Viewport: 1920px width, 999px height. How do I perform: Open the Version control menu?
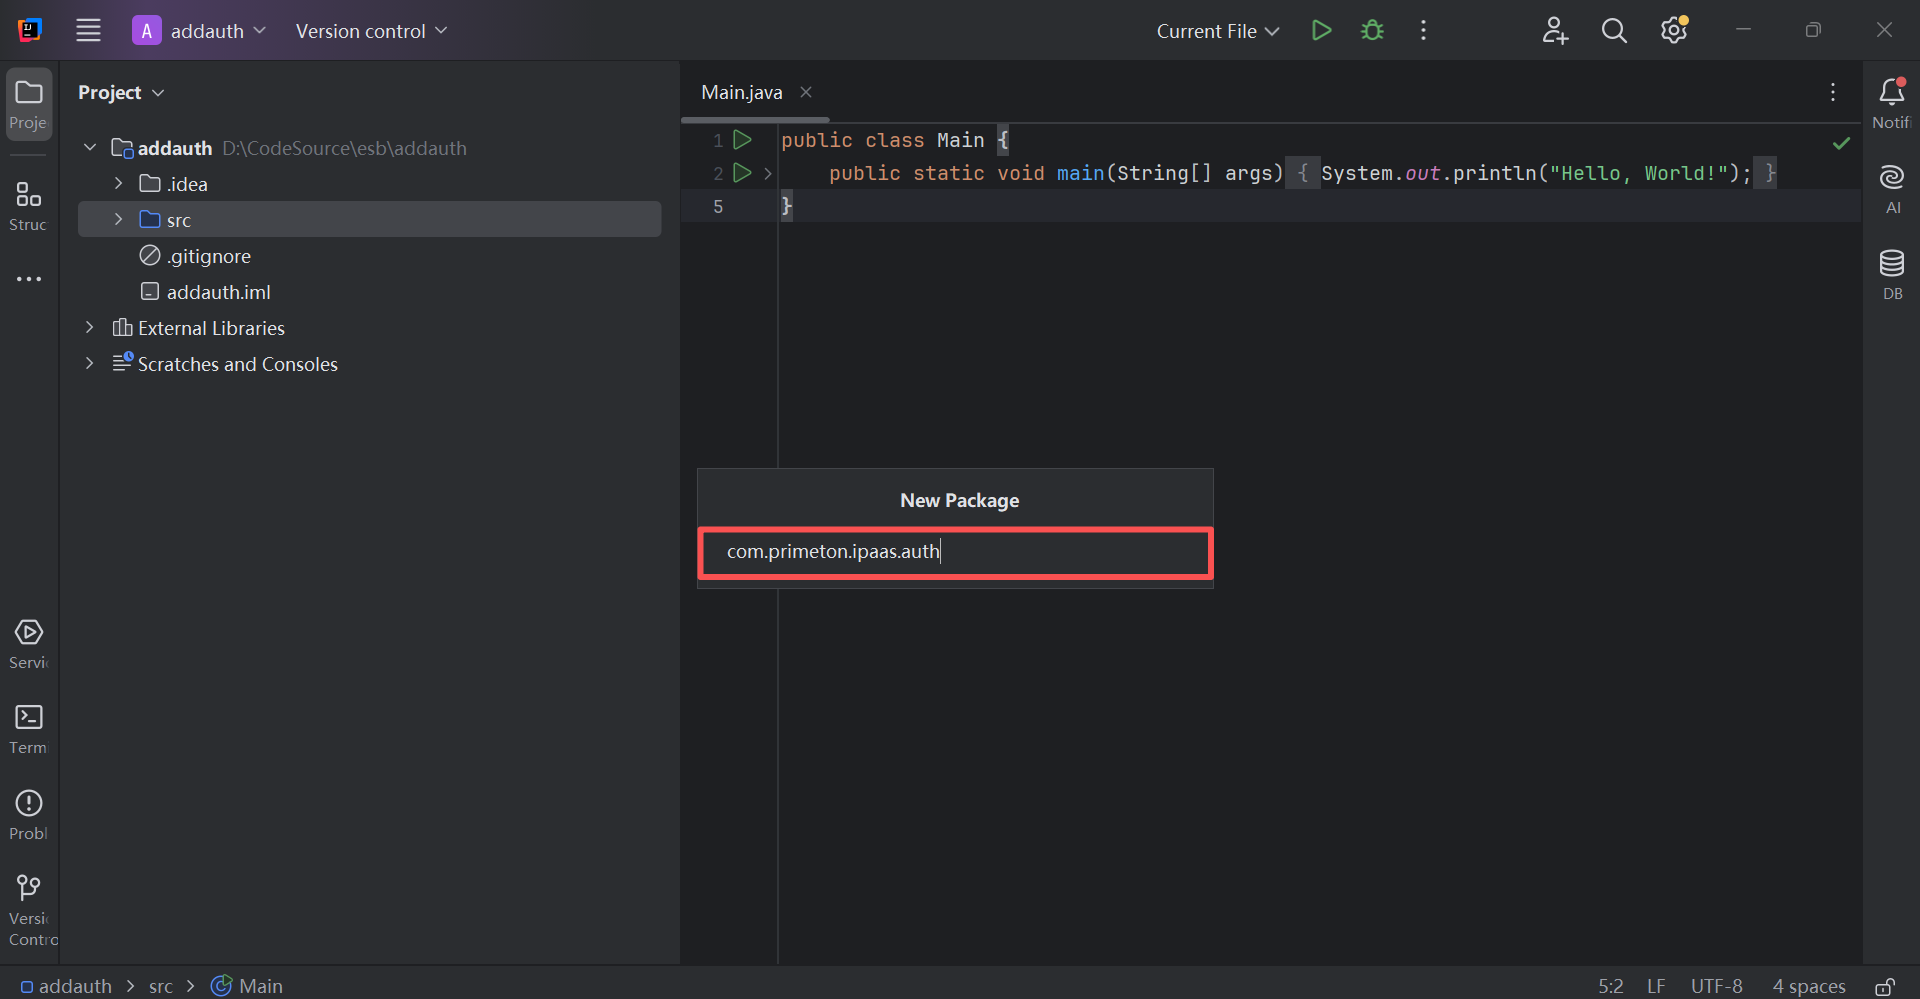[x=371, y=31]
